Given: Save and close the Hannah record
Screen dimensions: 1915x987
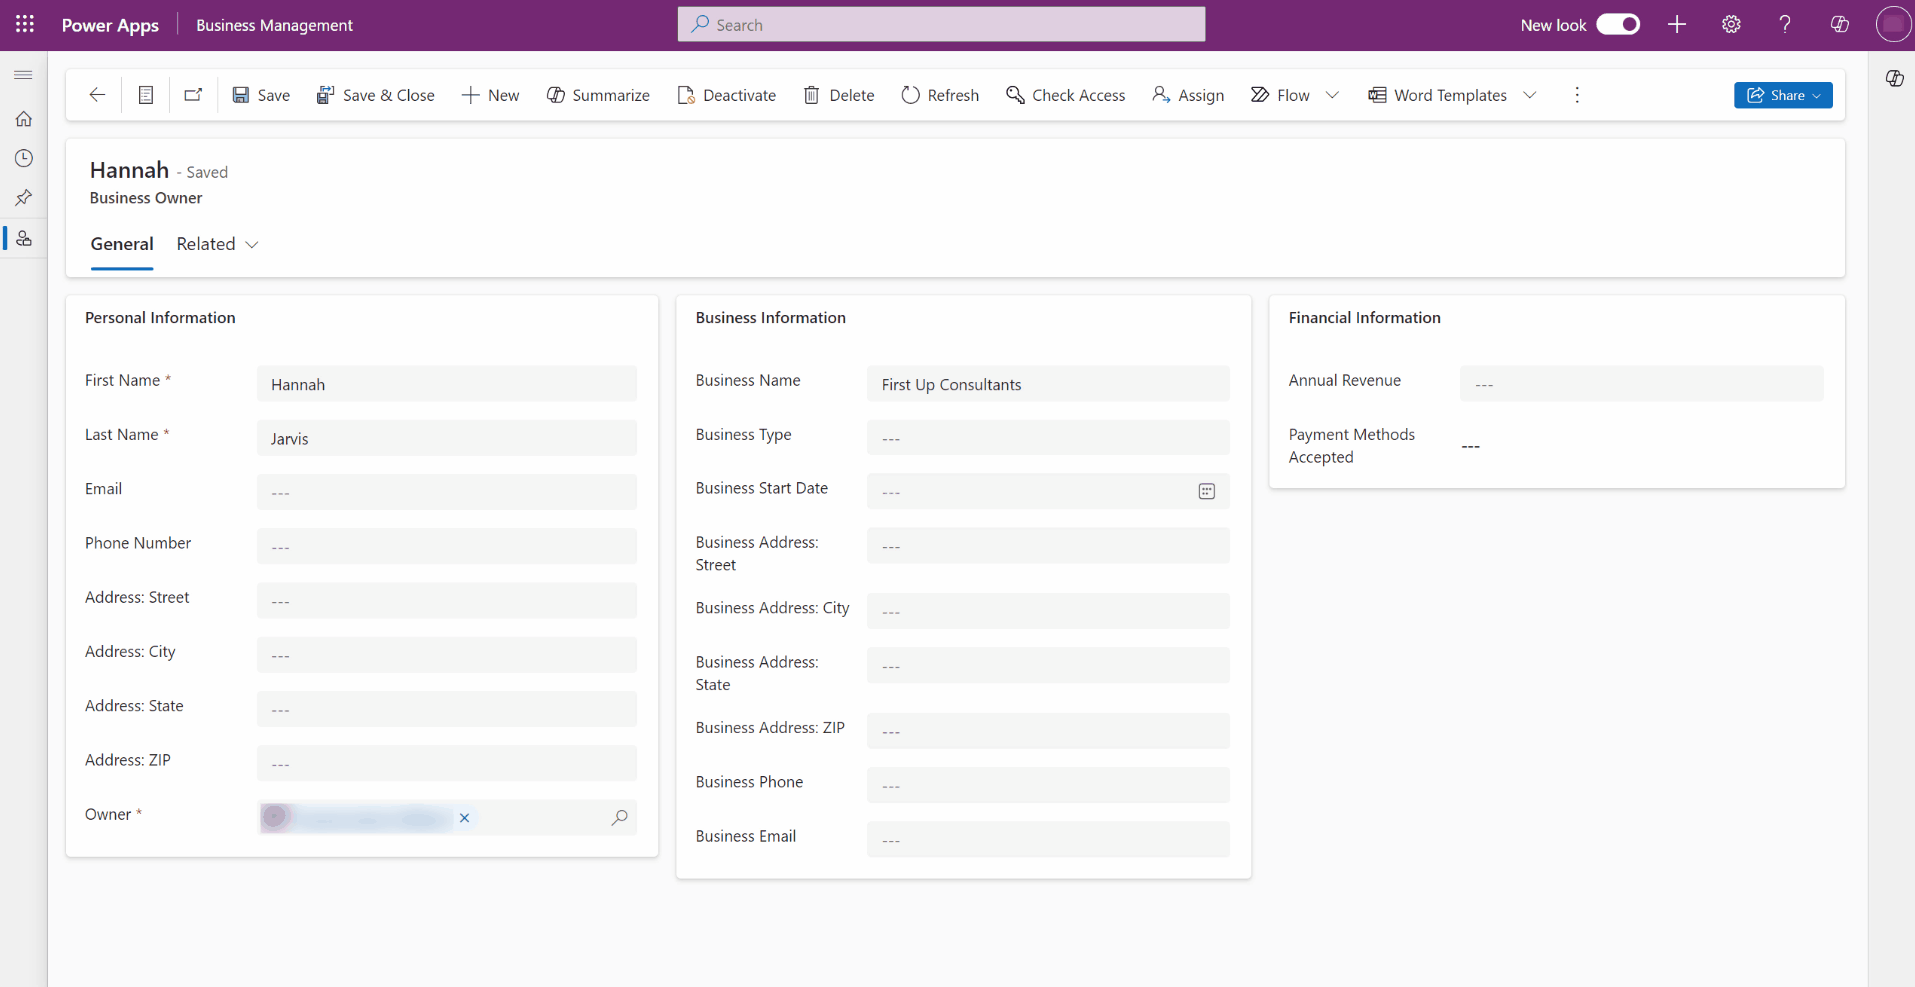Looking at the screenshot, I should (375, 94).
